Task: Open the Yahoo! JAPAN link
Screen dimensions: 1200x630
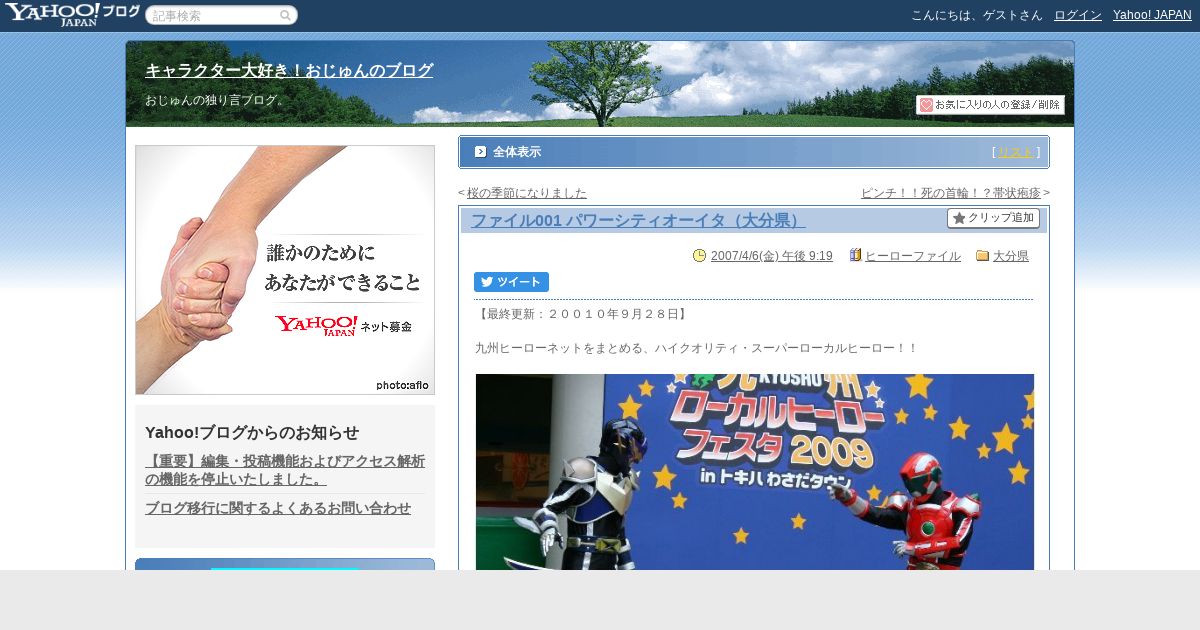Action: (1152, 15)
